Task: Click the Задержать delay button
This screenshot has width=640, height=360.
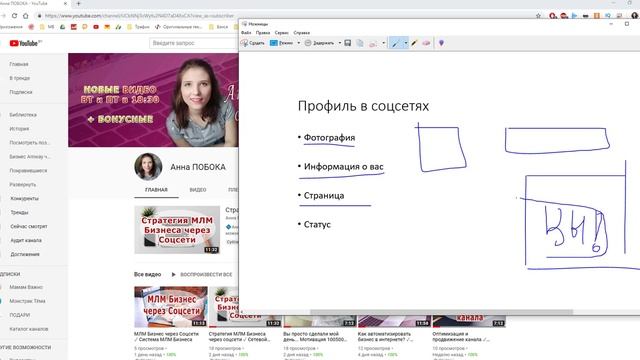Action: (x=320, y=43)
